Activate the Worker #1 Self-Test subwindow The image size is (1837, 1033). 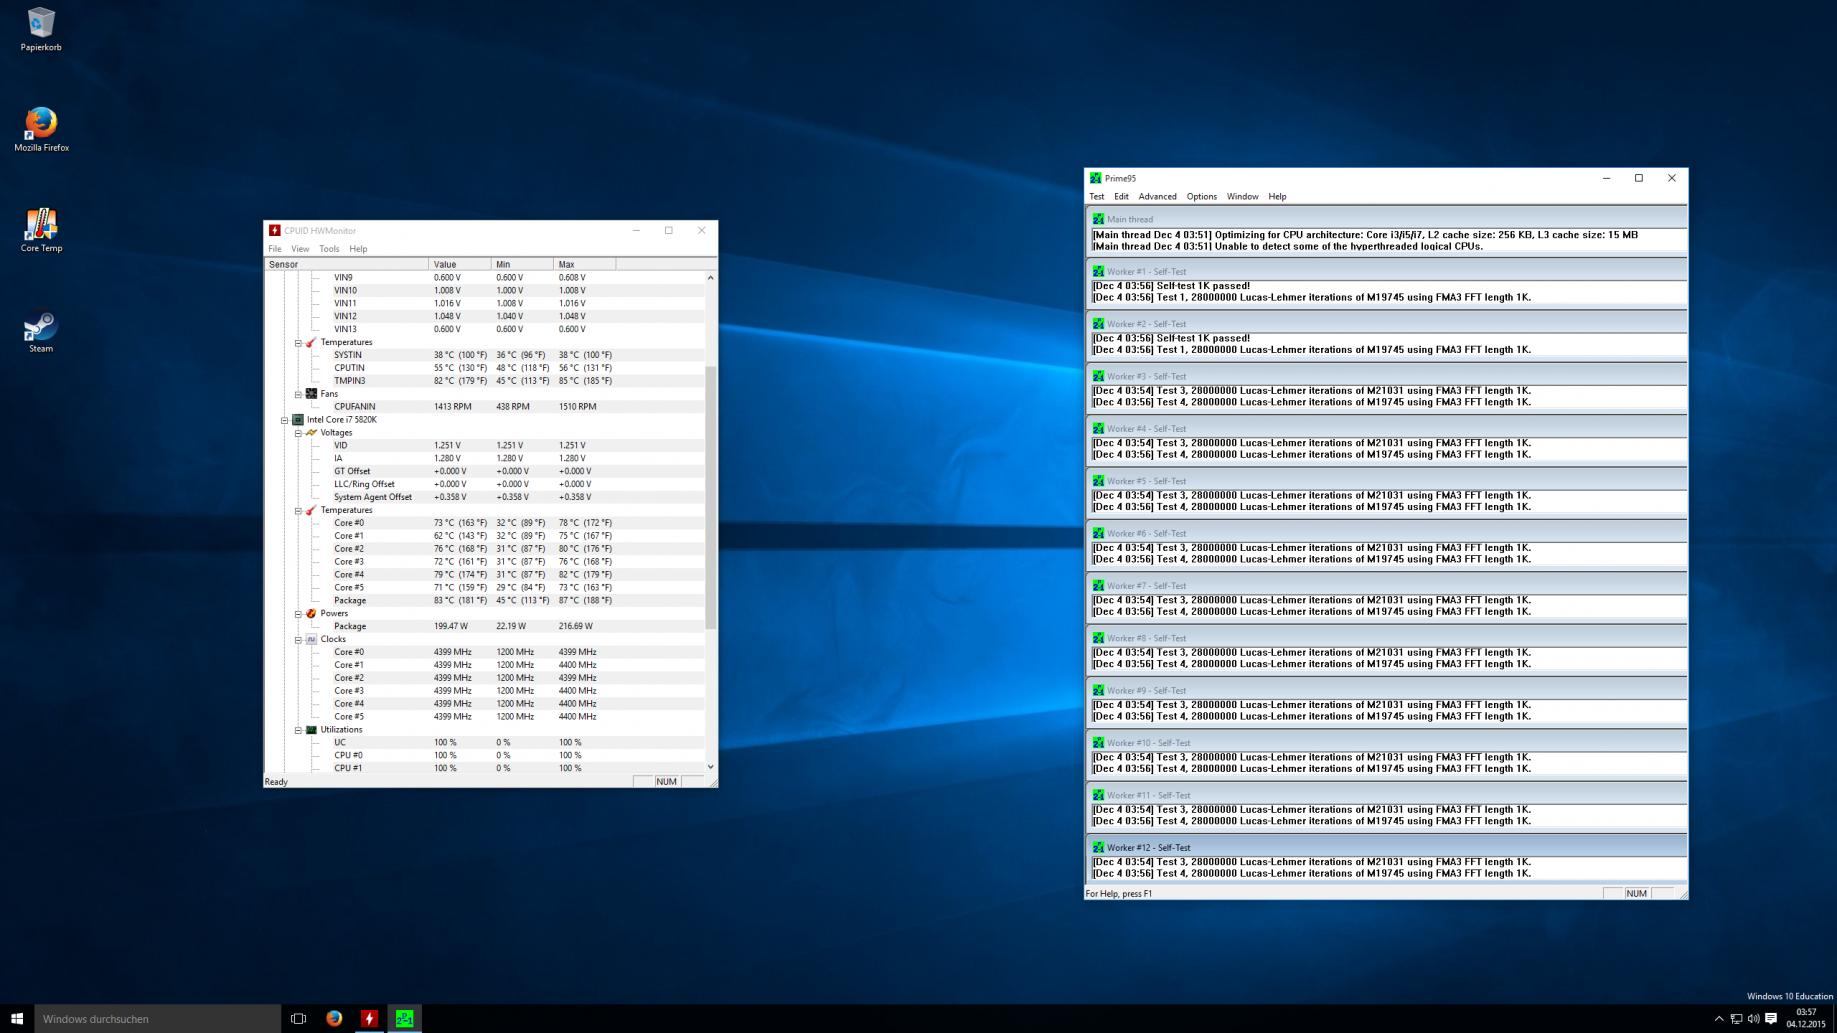(x=1386, y=272)
